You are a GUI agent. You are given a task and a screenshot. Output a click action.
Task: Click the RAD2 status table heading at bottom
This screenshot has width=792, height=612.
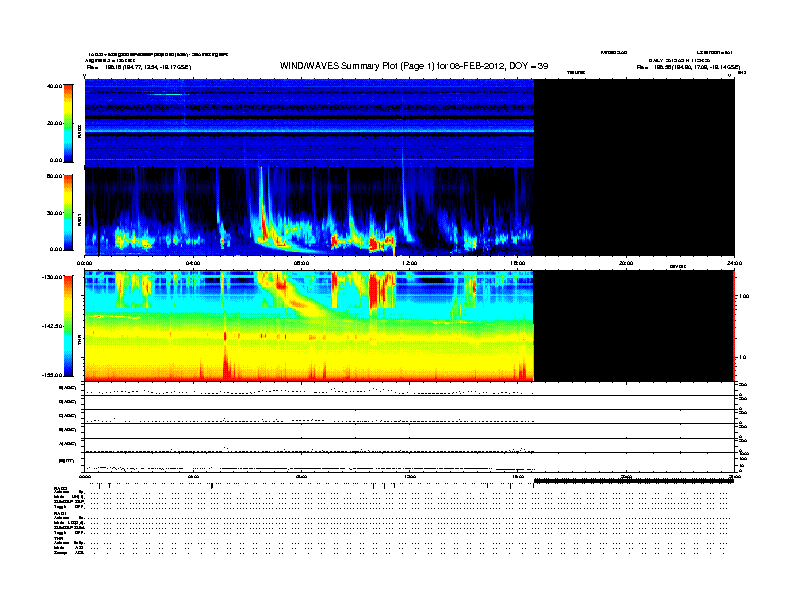click(60, 489)
